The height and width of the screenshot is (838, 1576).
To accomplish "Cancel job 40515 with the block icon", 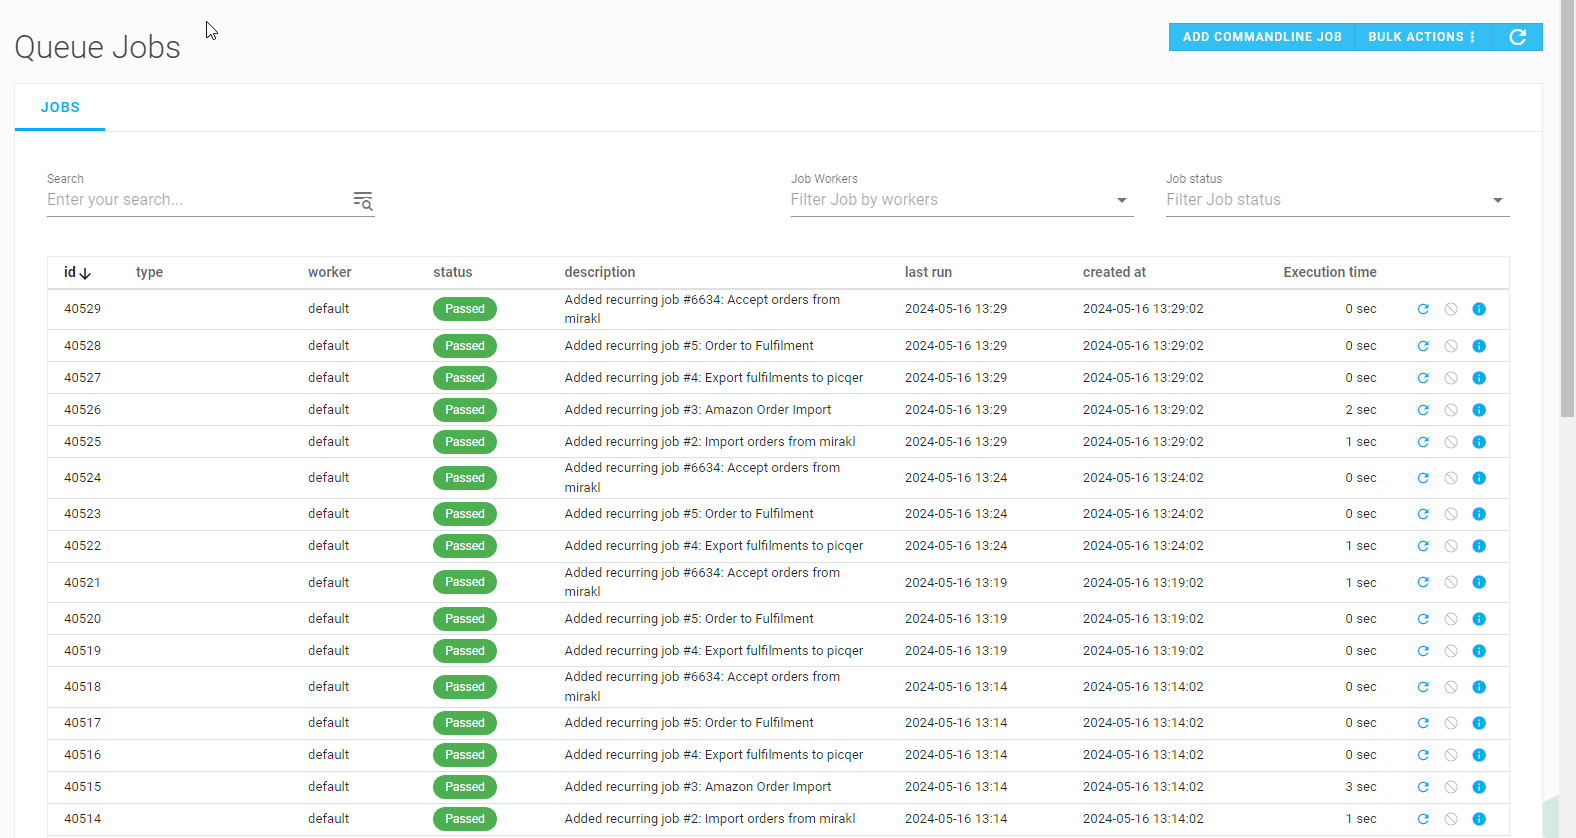I will (1451, 787).
